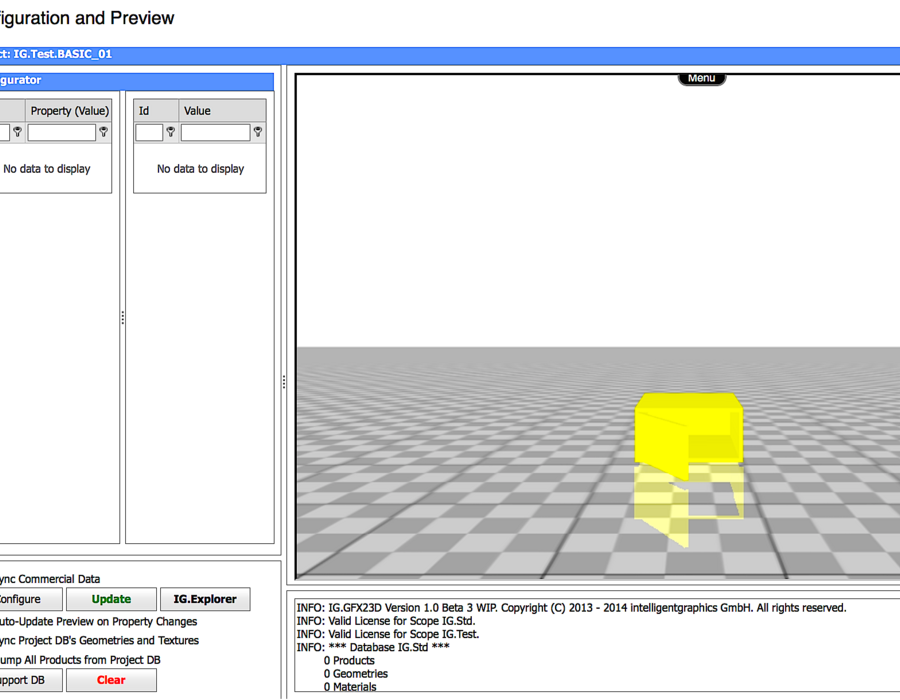This screenshot has width=900, height=700.
Task: Click log line '0 Products'
Action: (349, 660)
